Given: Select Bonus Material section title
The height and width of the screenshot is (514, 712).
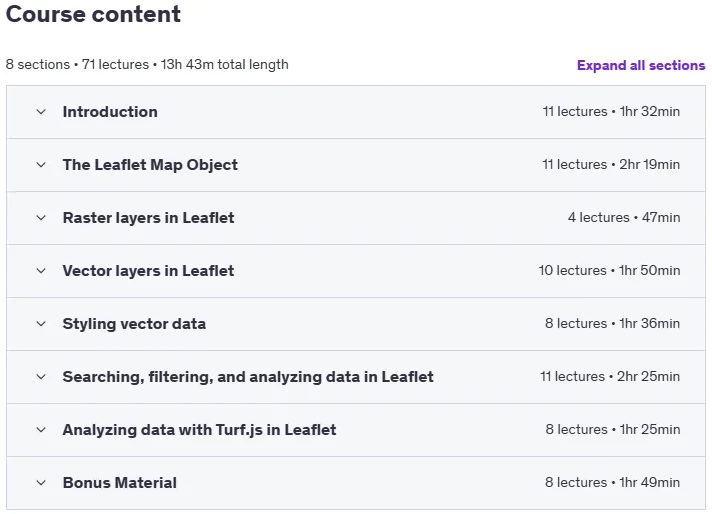Looking at the screenshot, I should [x=119, y=483].
